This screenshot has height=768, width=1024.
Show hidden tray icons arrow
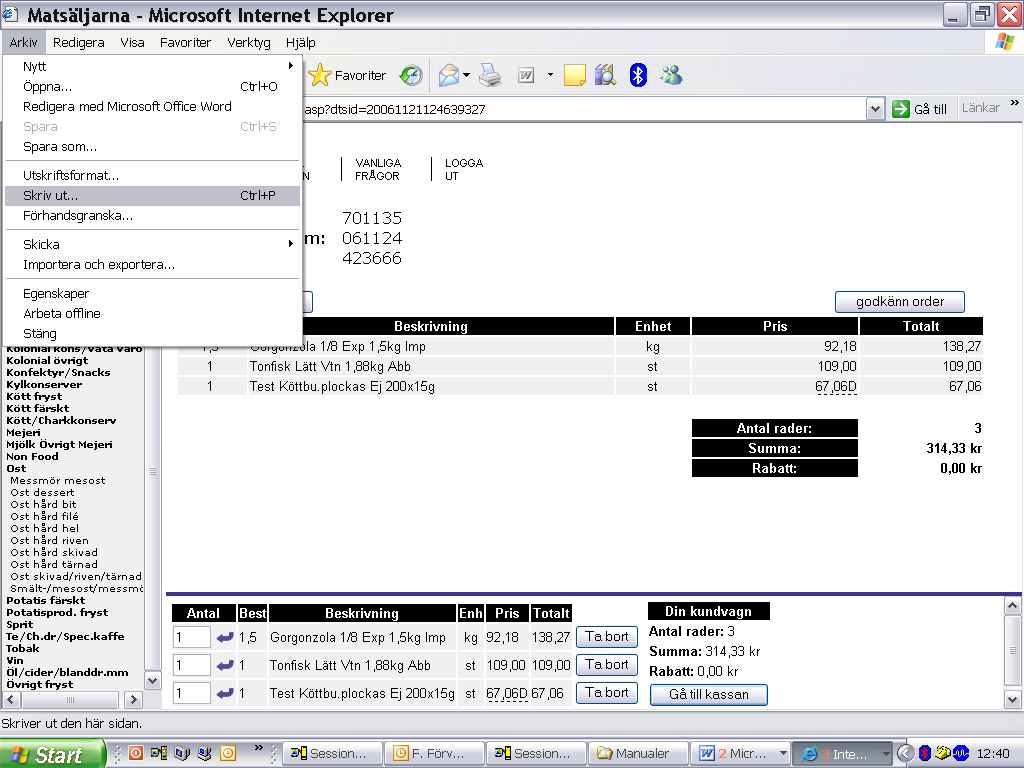click(x=905, y=754)
